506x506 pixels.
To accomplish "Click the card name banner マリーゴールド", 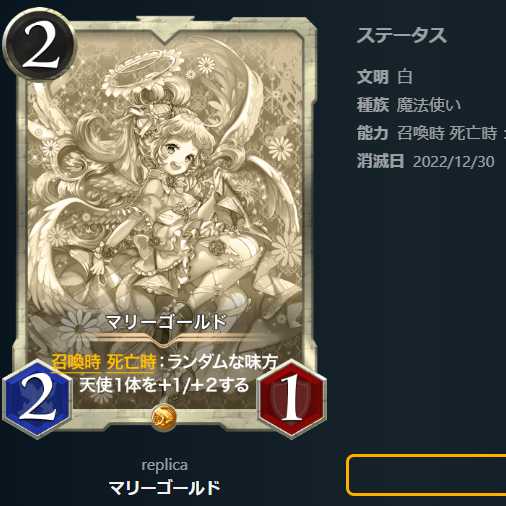I will tap(166, 322).
